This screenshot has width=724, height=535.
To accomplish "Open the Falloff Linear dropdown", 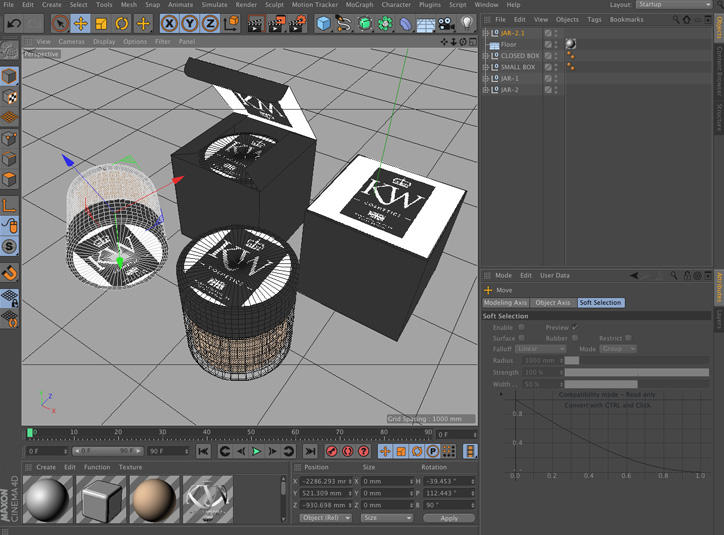I will [540, 349].
